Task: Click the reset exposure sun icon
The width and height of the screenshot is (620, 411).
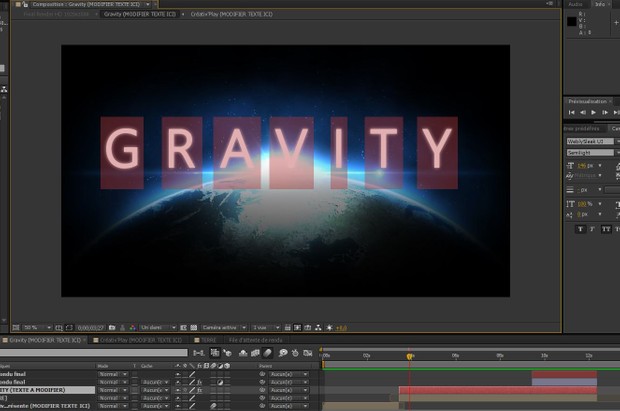Action: tap(329, 328)
